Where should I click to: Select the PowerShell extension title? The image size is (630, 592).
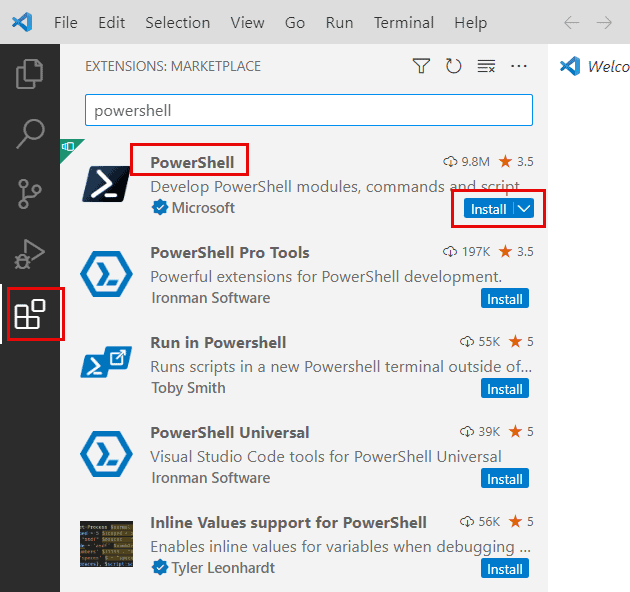coord(192,162)
